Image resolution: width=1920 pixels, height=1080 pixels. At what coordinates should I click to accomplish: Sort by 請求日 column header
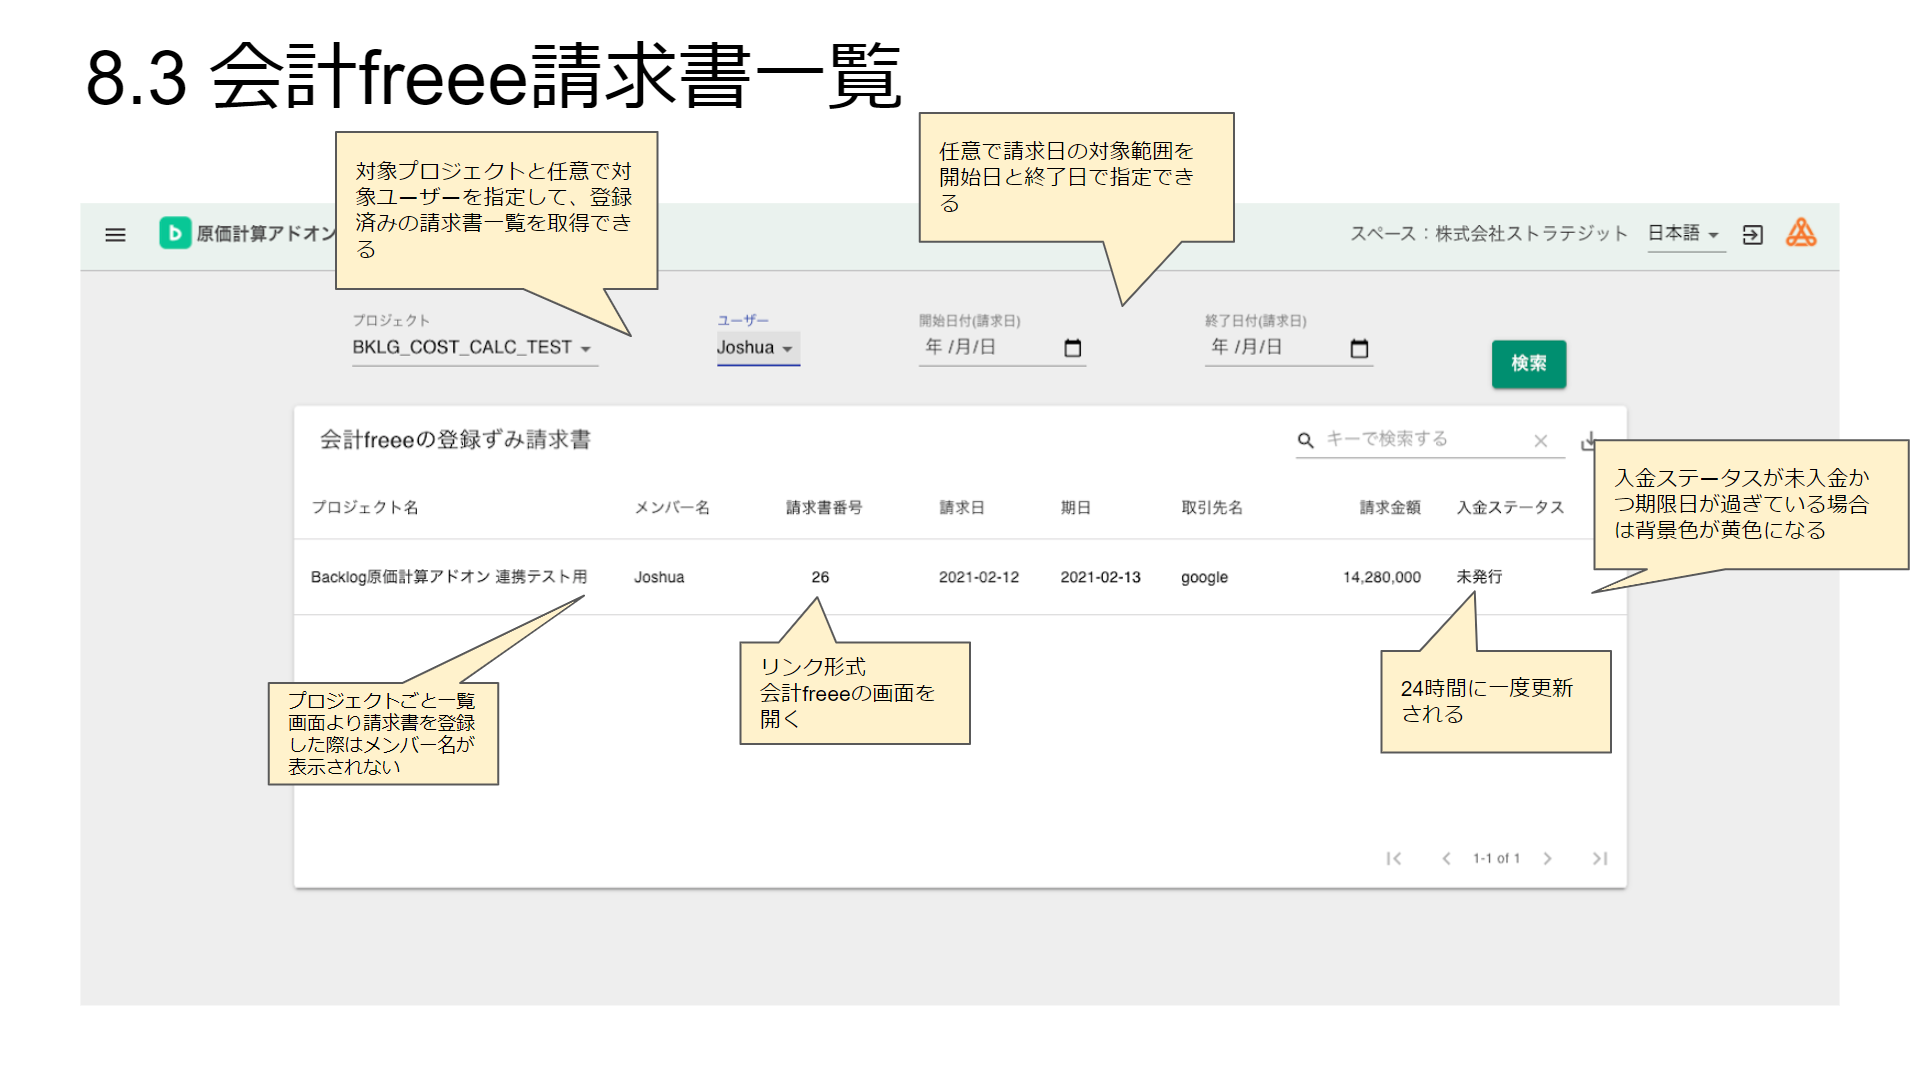pos(962,507)
